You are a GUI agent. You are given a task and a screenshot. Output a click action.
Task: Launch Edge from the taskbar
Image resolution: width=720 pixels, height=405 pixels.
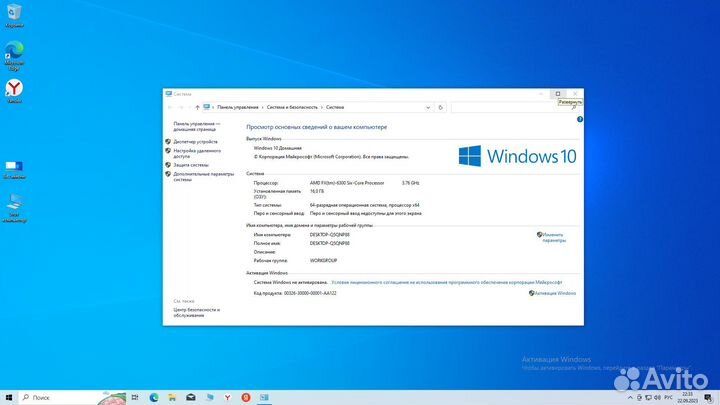153,397
